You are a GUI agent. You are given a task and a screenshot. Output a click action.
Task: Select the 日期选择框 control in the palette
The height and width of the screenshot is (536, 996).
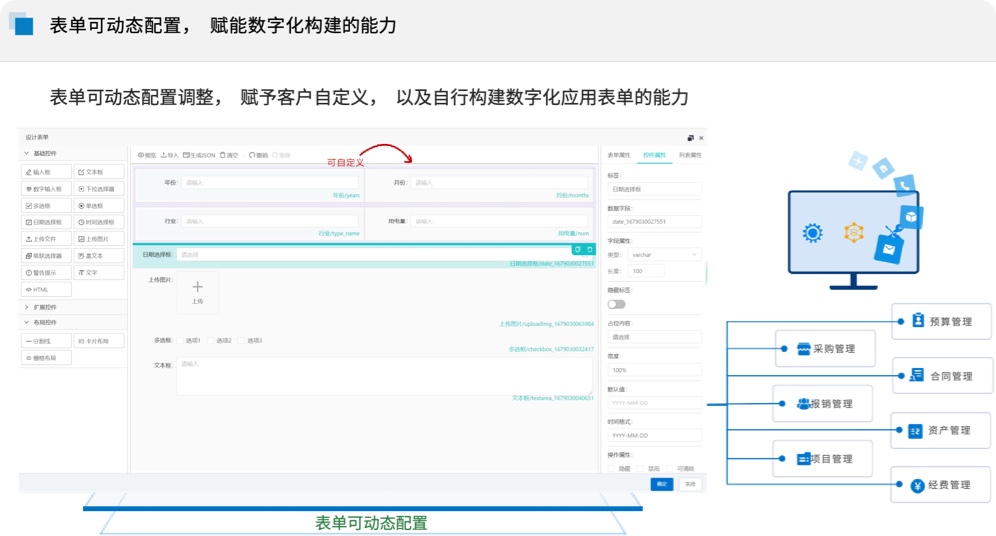click(x=46, y=222)
